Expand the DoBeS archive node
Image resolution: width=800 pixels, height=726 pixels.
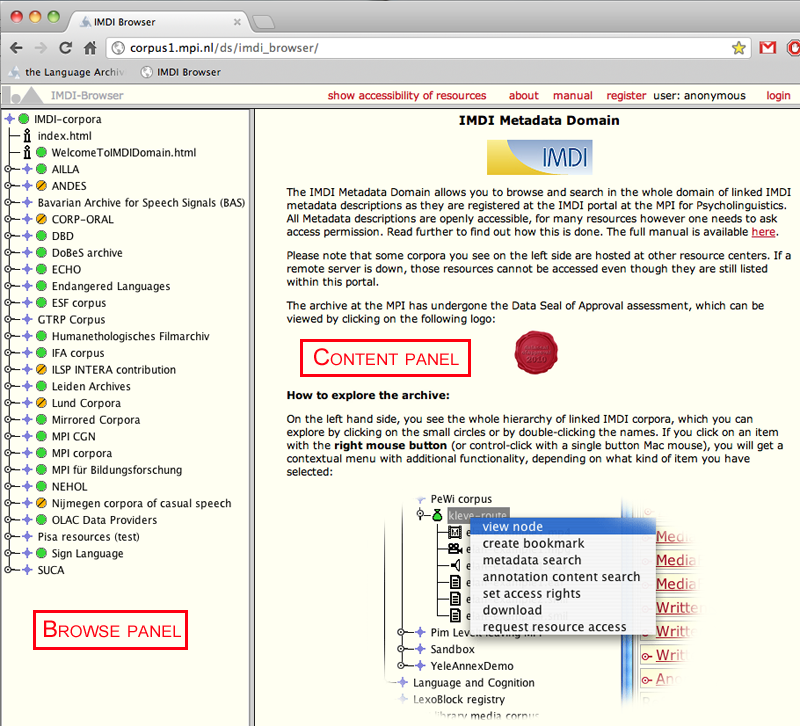(8, 253)
